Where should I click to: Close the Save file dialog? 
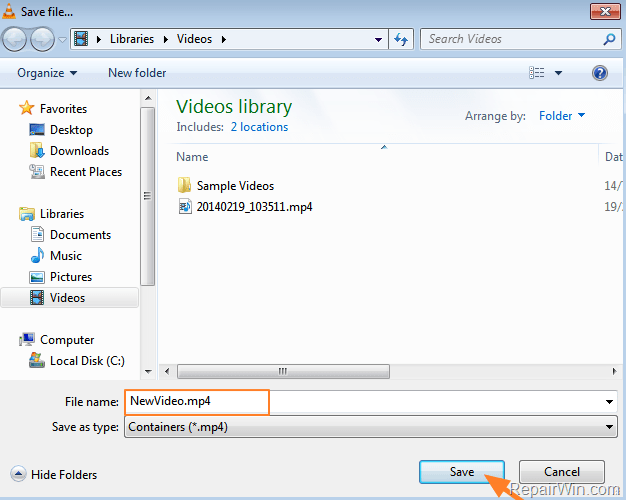(x=605, y=12)
